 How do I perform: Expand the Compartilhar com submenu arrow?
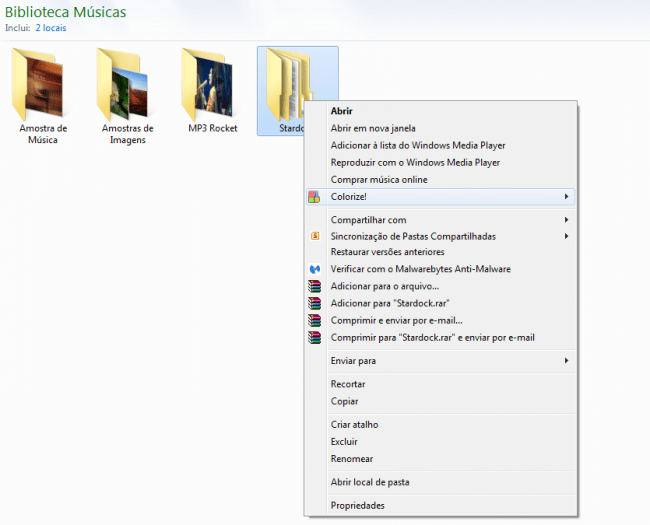tap(567, 220)
